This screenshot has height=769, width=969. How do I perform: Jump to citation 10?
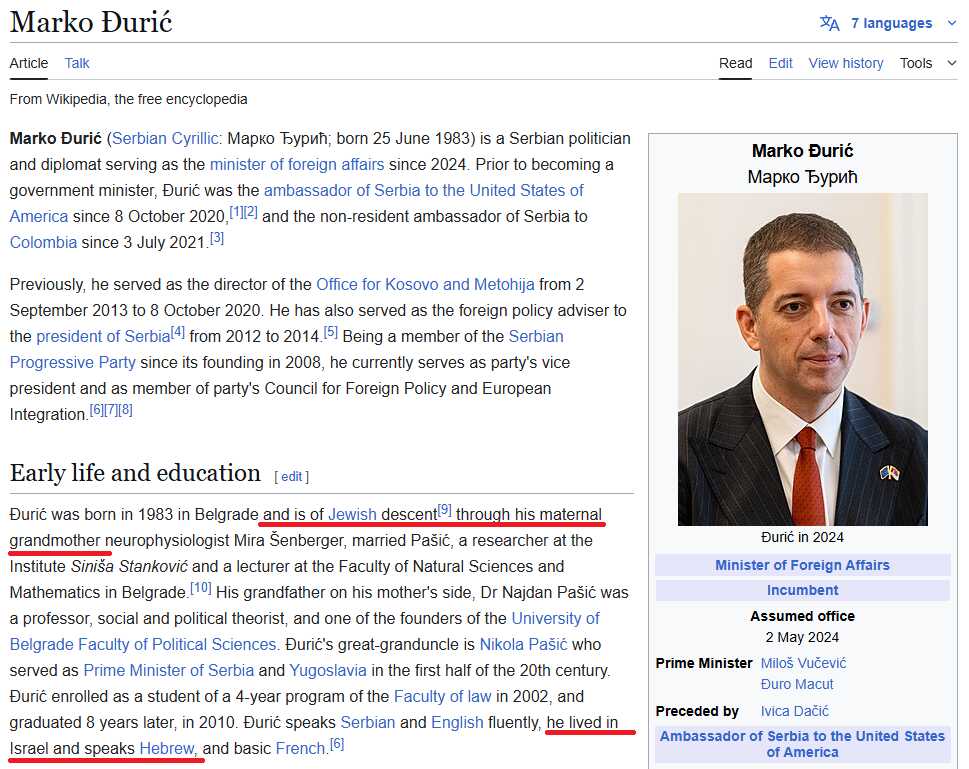point(201,588)
